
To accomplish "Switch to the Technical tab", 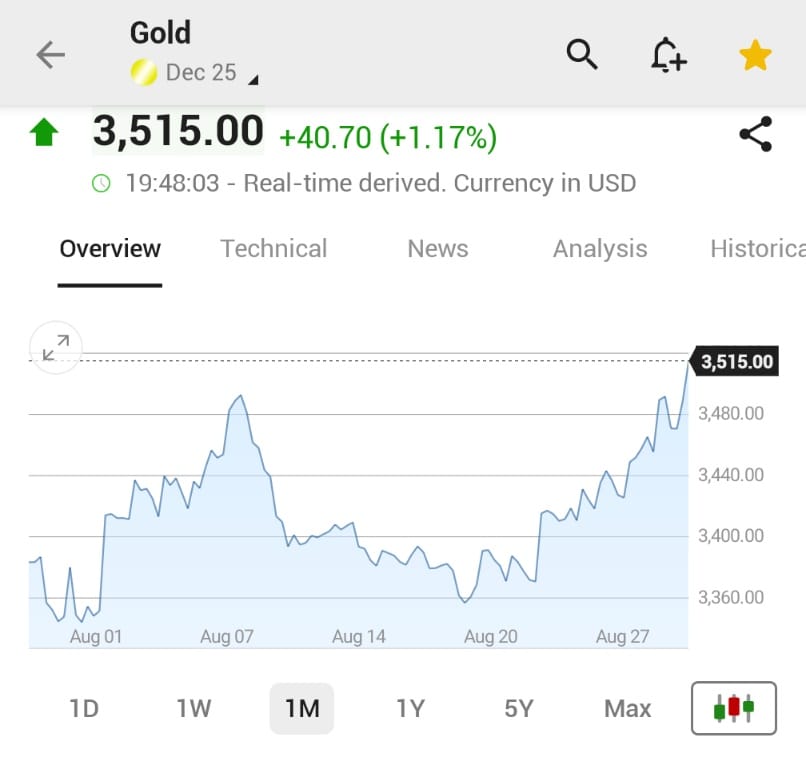I will click(x=273, y=249).
